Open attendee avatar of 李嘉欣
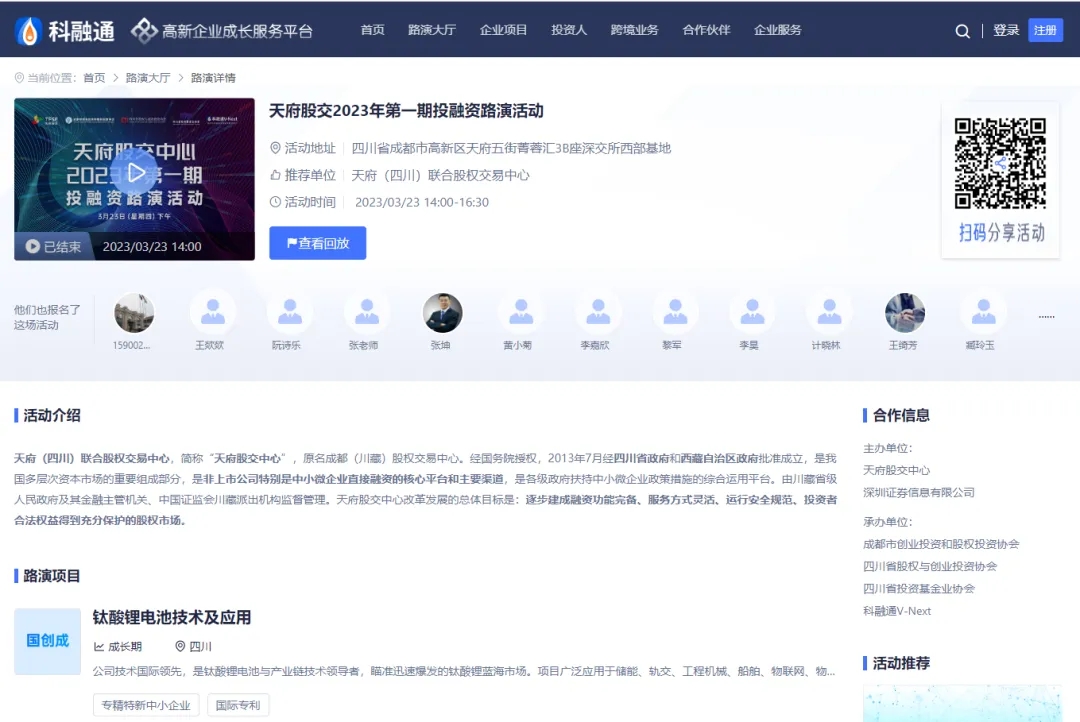The image size is (1080, 722). tap(598, 313)
